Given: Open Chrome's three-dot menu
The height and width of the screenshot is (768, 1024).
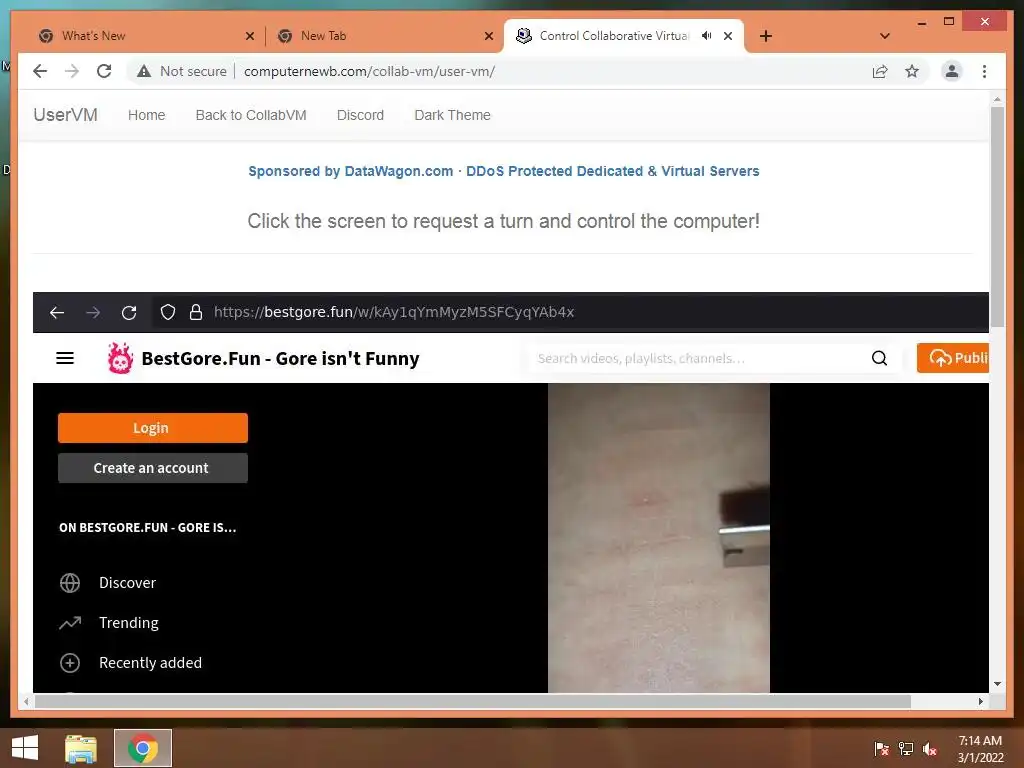Looking at the screenshot, I should coord(984,71).
